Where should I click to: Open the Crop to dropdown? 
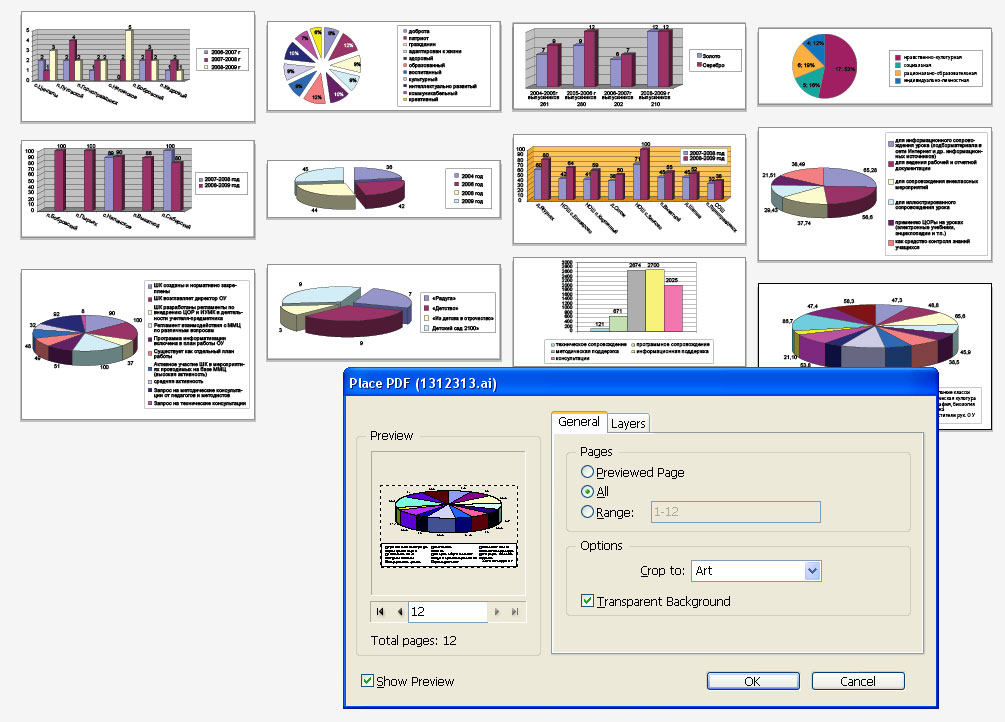[x=756, y=571]
